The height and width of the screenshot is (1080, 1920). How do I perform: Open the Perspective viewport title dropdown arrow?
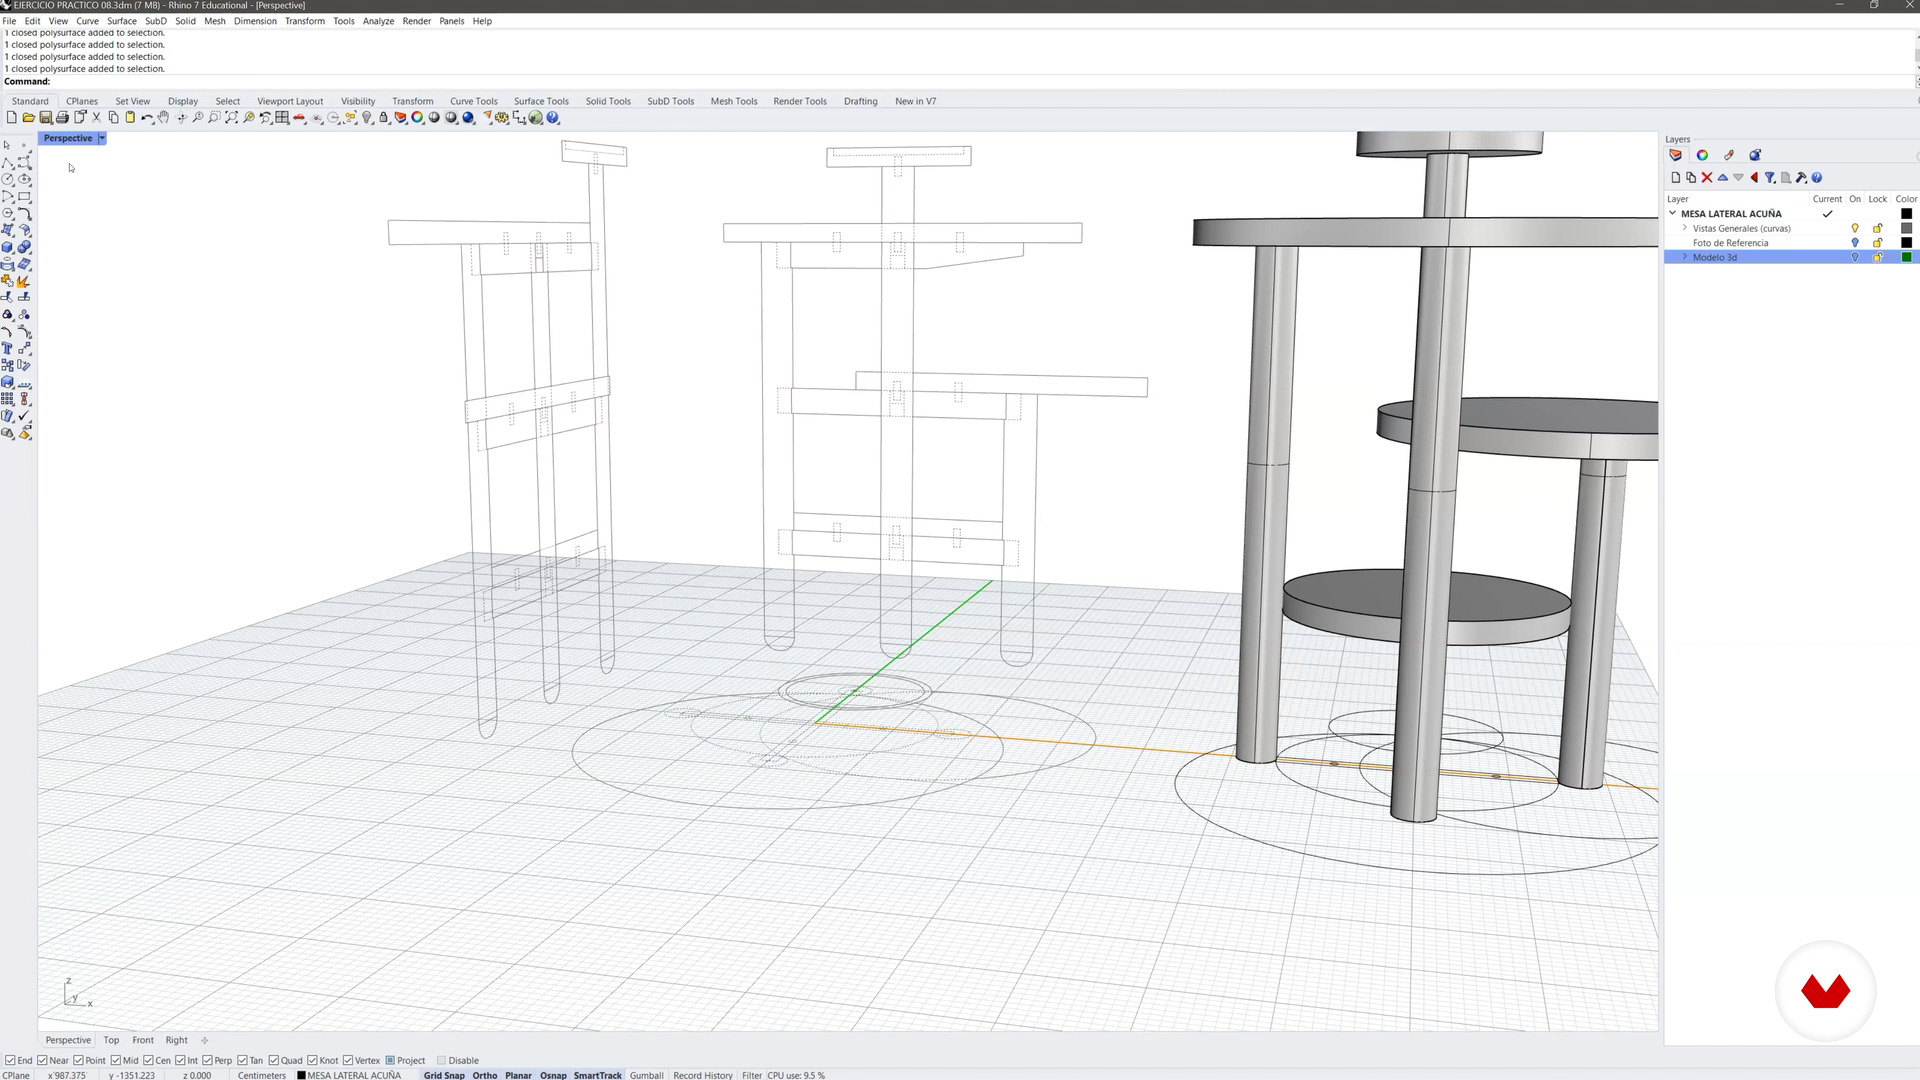pos(102,138)
